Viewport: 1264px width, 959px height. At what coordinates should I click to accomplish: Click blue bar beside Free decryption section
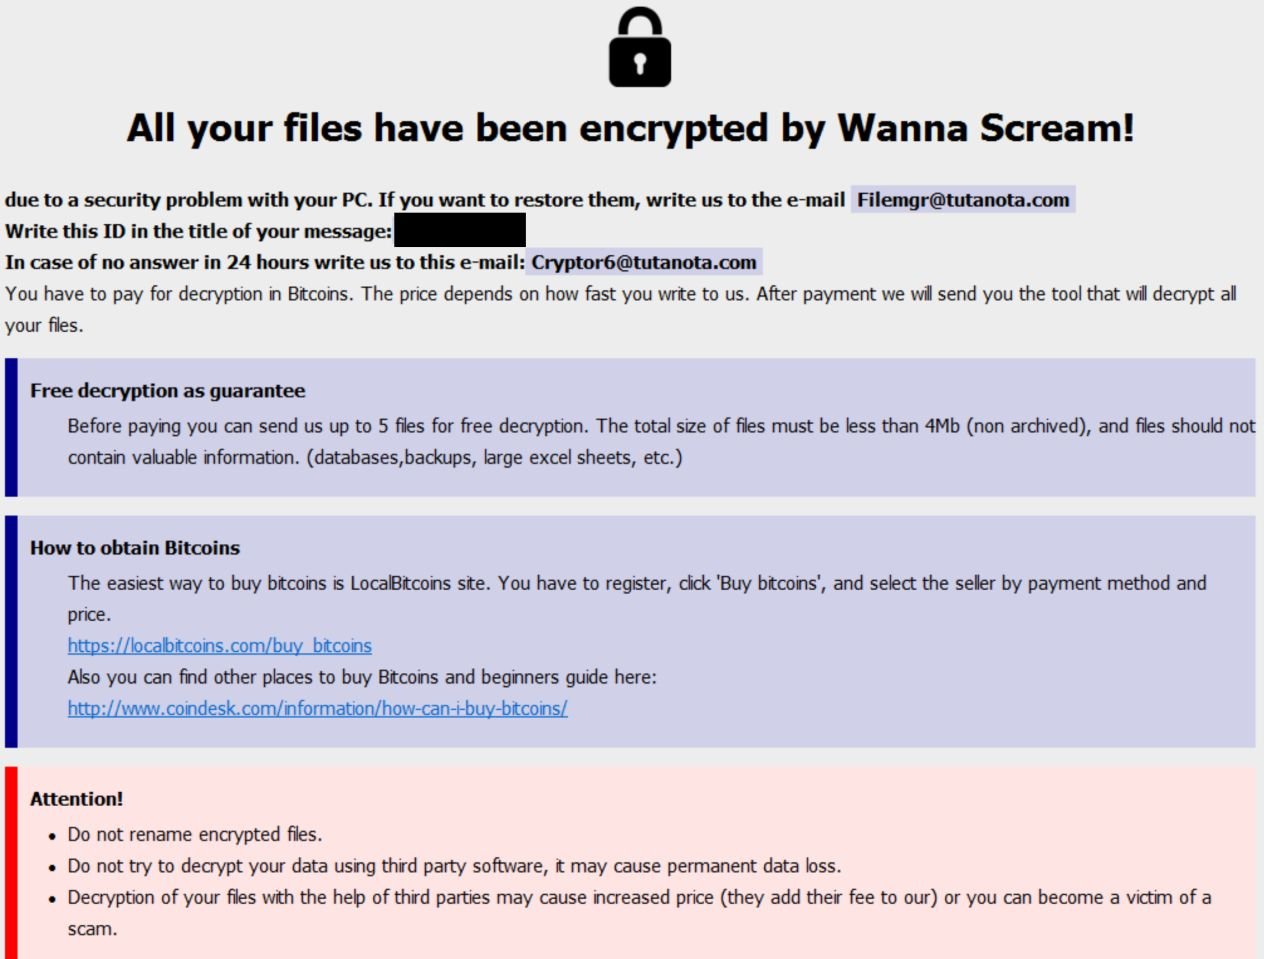coord(11,427)
